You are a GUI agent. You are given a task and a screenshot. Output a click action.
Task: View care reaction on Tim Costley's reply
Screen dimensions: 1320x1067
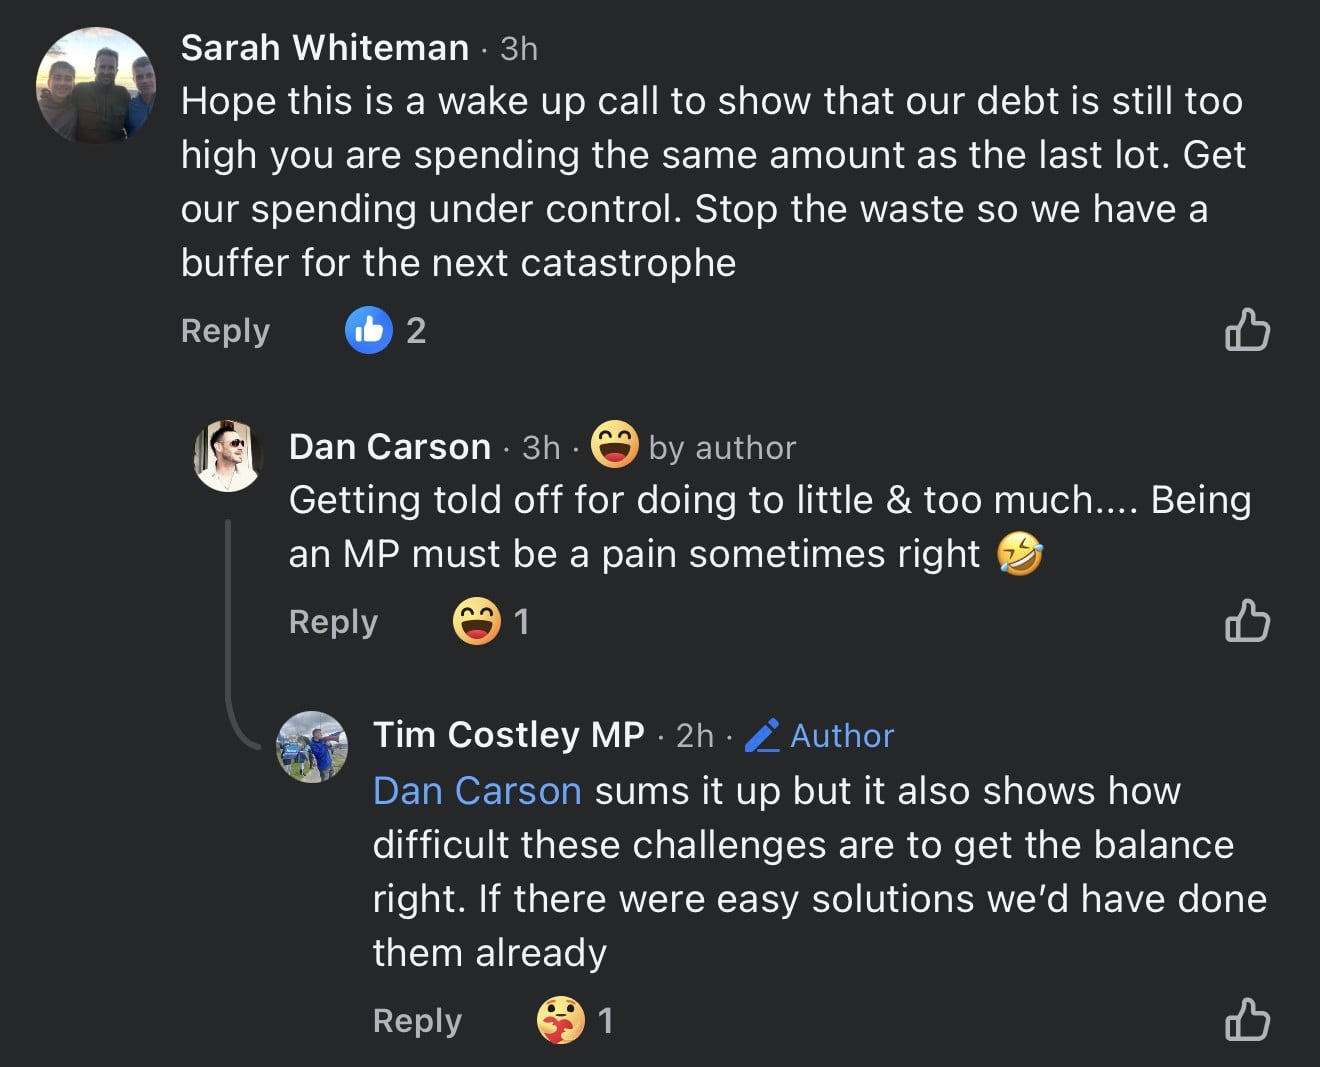(560, 1020)
